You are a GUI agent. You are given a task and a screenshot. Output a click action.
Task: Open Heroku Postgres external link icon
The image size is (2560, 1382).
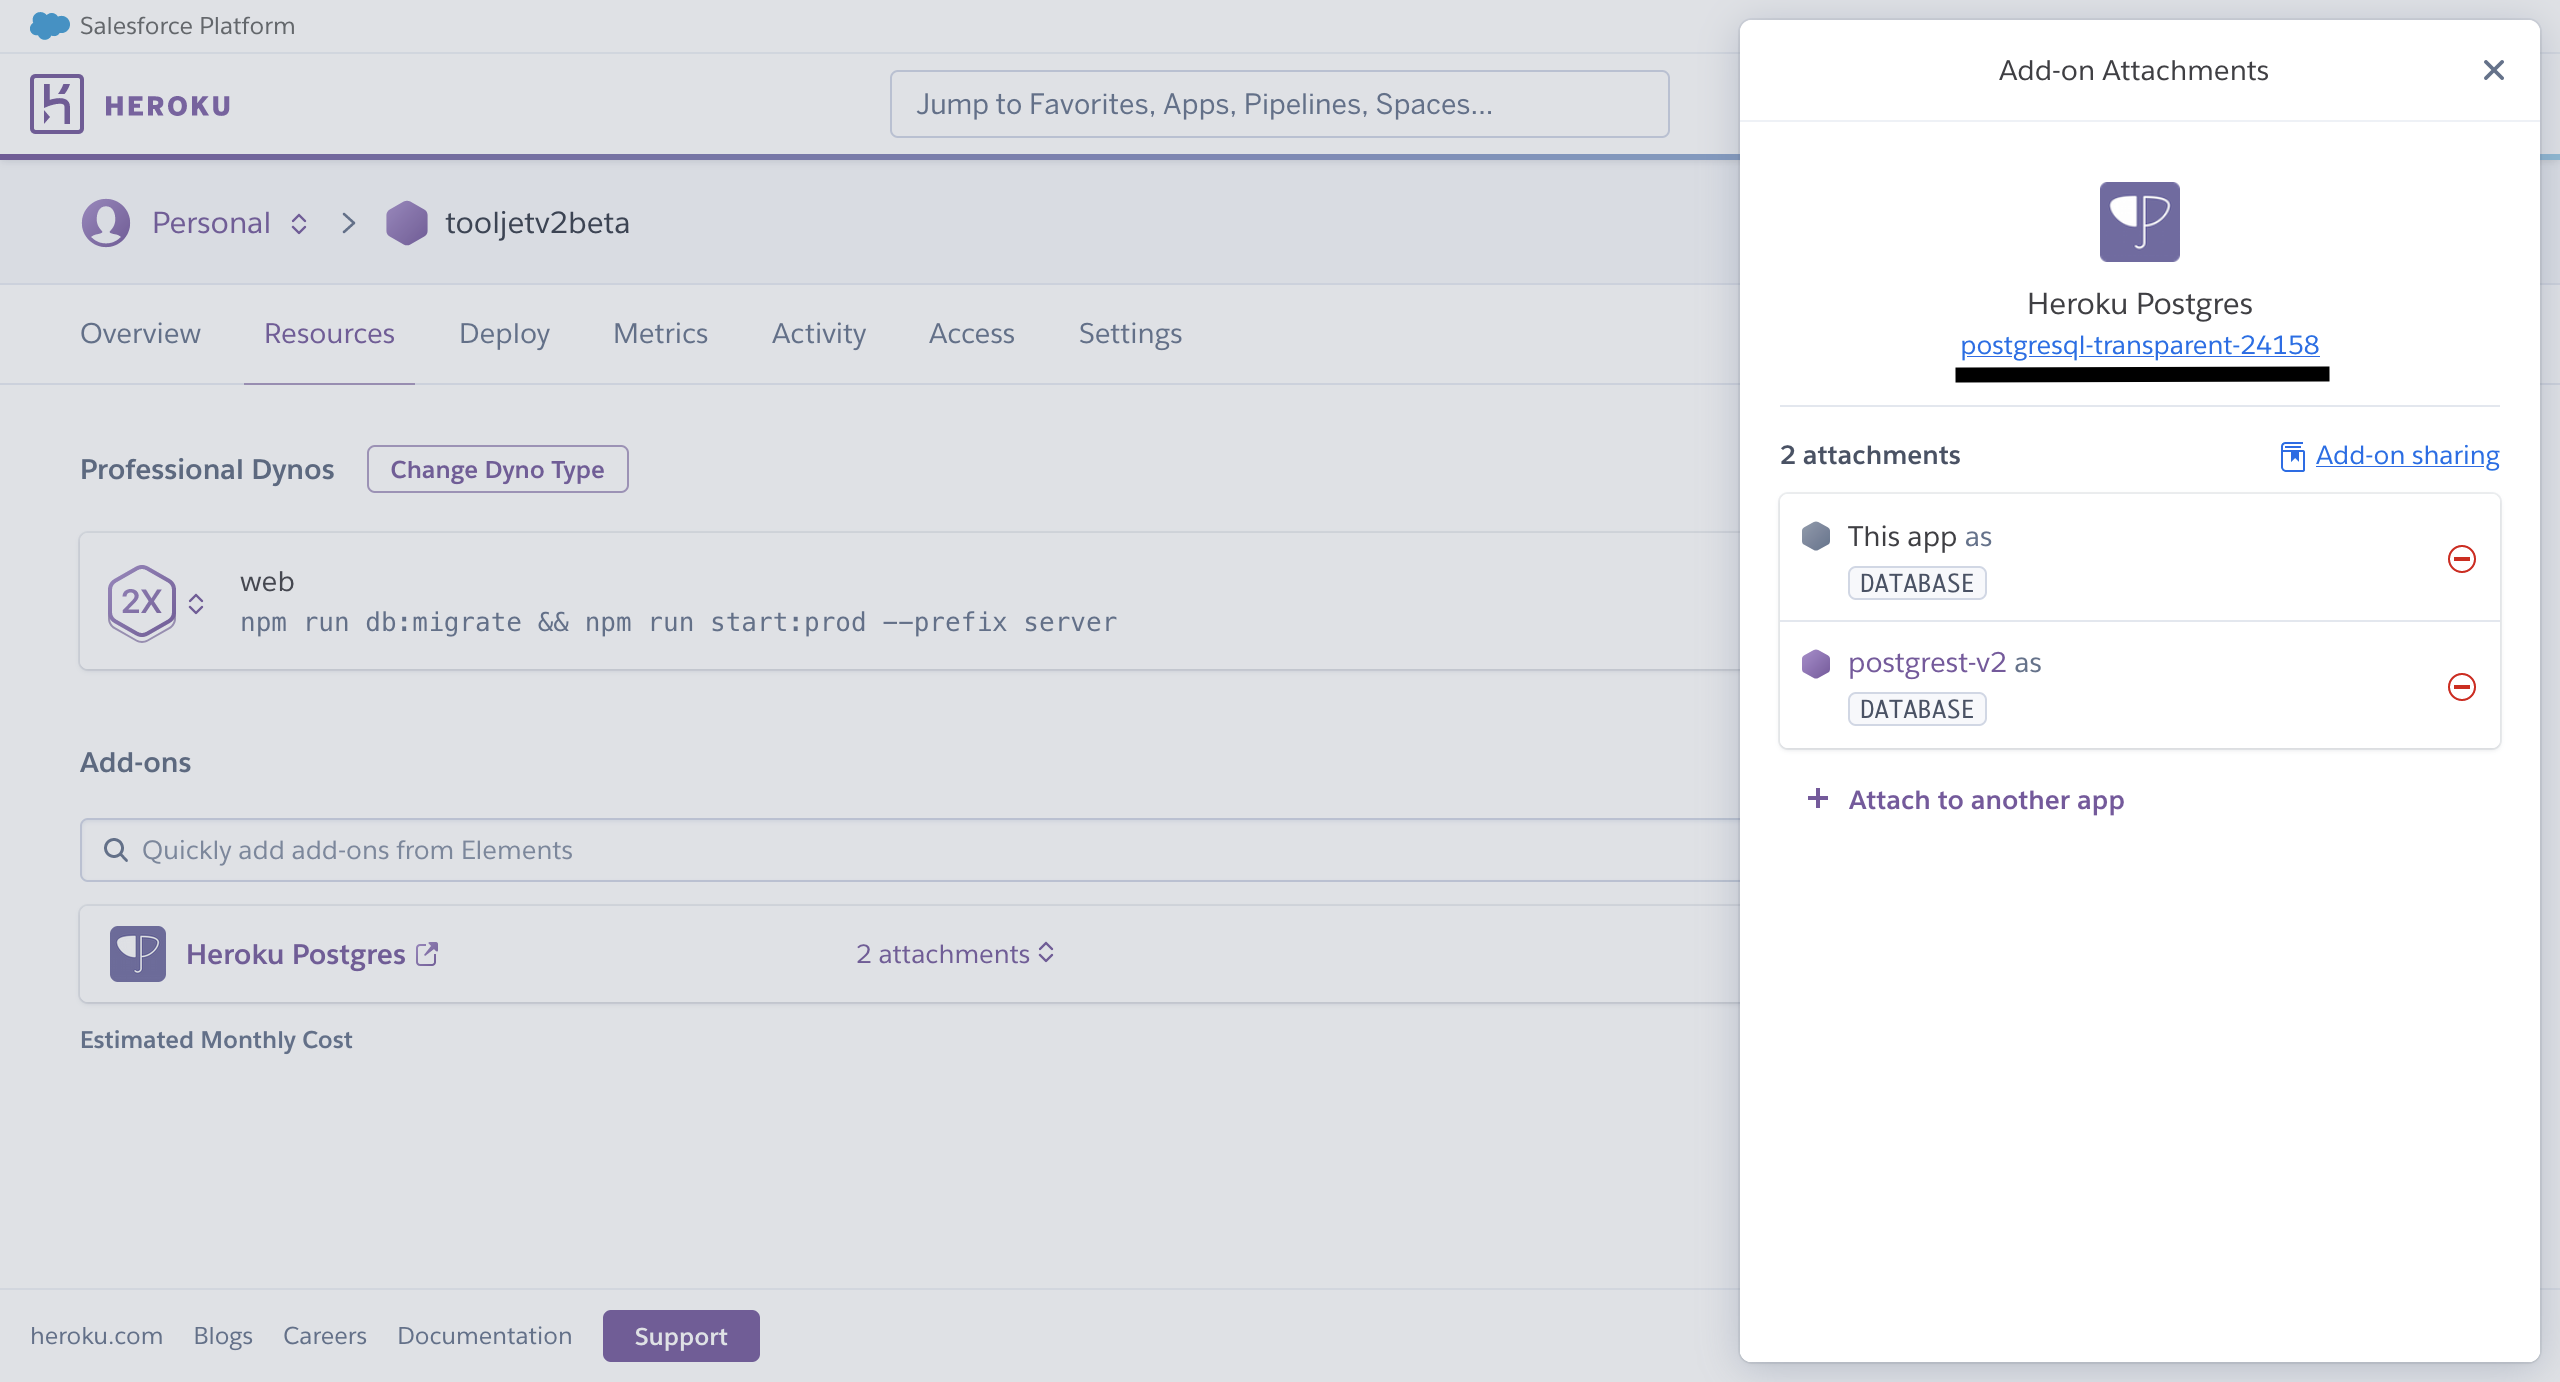pos(428,954)
